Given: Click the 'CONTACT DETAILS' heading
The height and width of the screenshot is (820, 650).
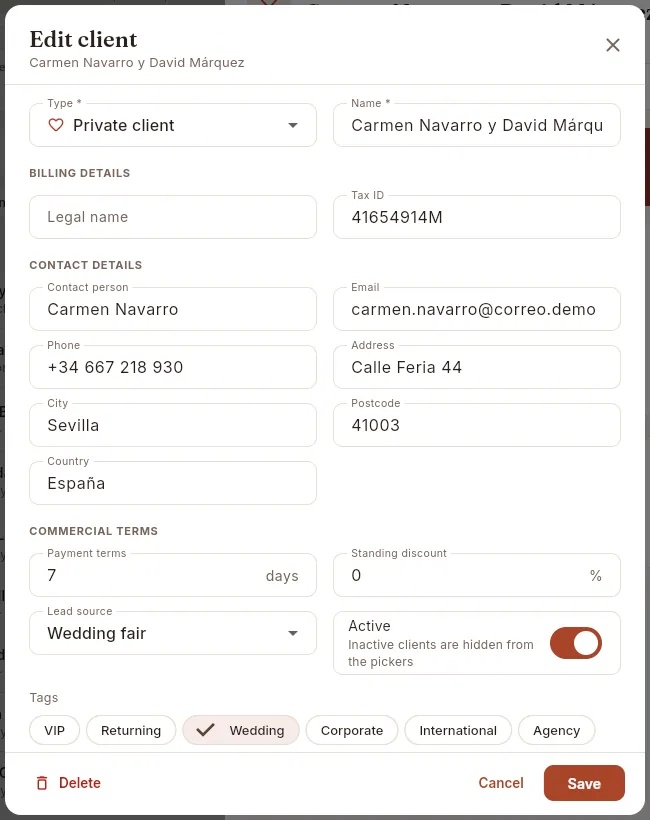Looking at the screenshot, I should [86, 265].
